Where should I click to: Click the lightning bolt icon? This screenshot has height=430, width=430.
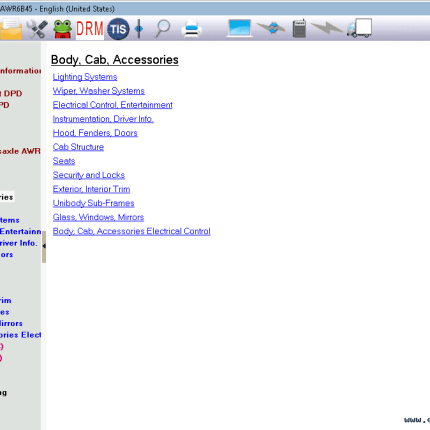coord(327,28)
